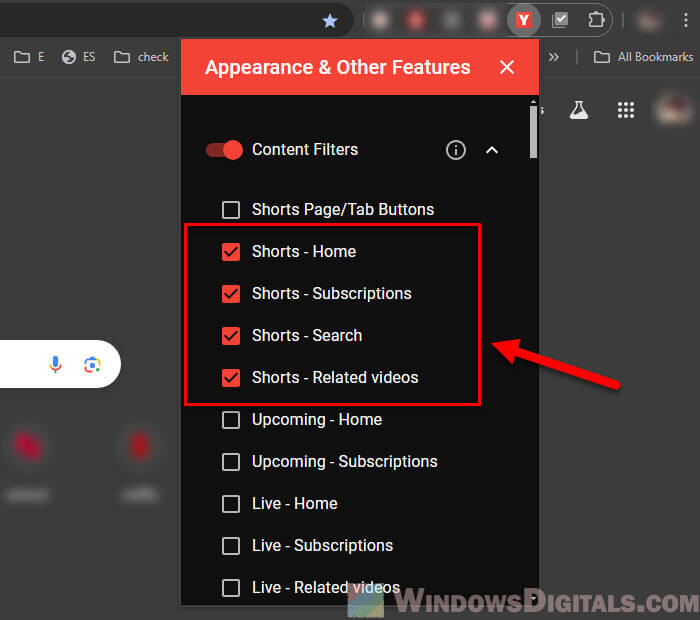Open the All Bookmarks folder

643,57
